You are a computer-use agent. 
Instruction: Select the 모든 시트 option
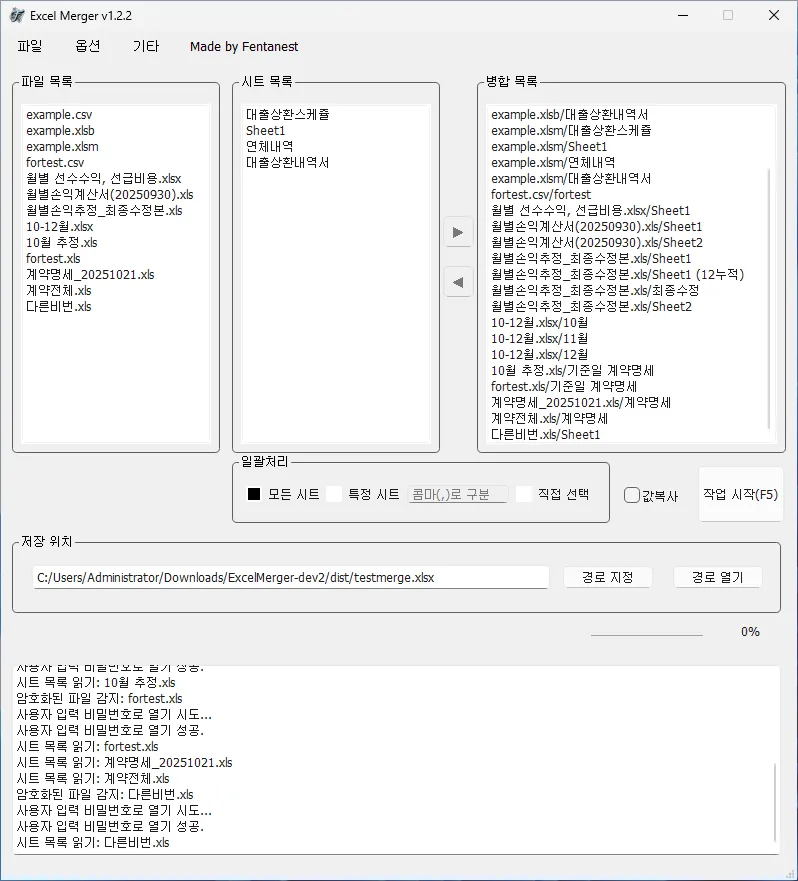[x=254, y=494]
